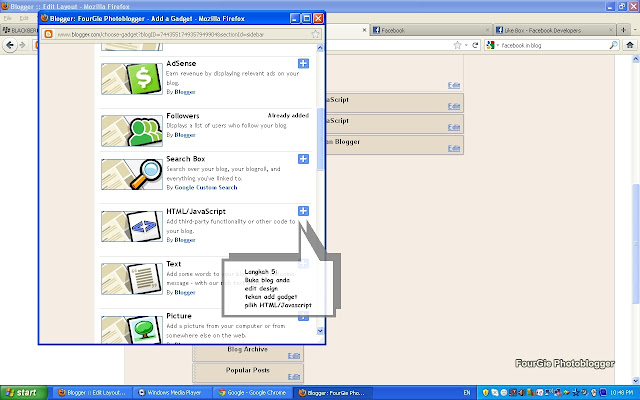640x400 pixels.
Task: Open the Google Custom Search author link
Action: pos(206,187)
